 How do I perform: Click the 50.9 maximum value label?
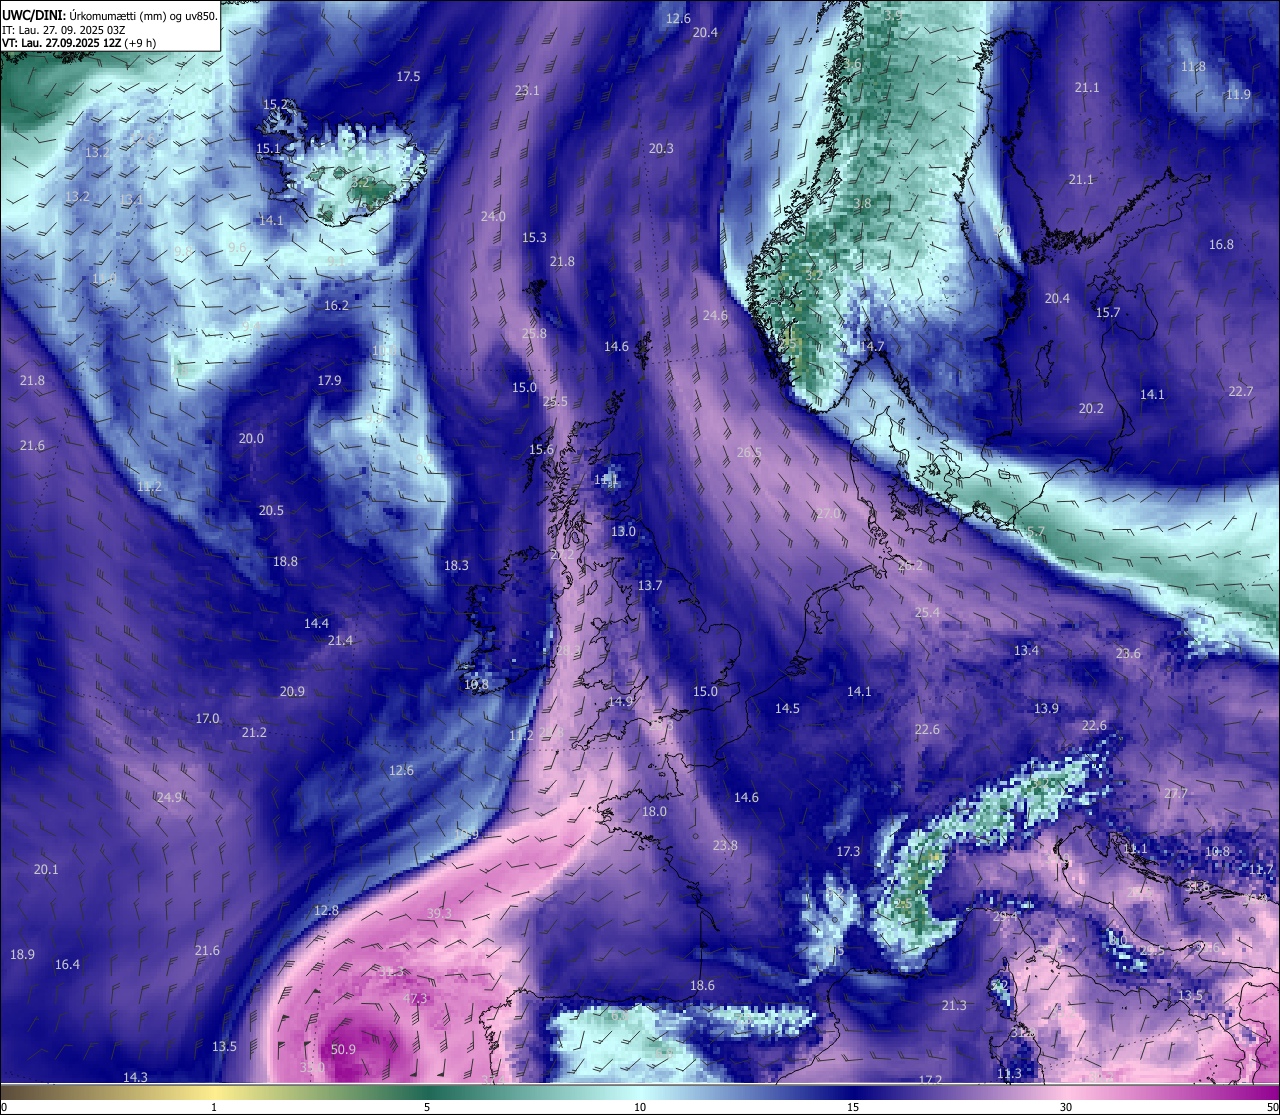343,1049
